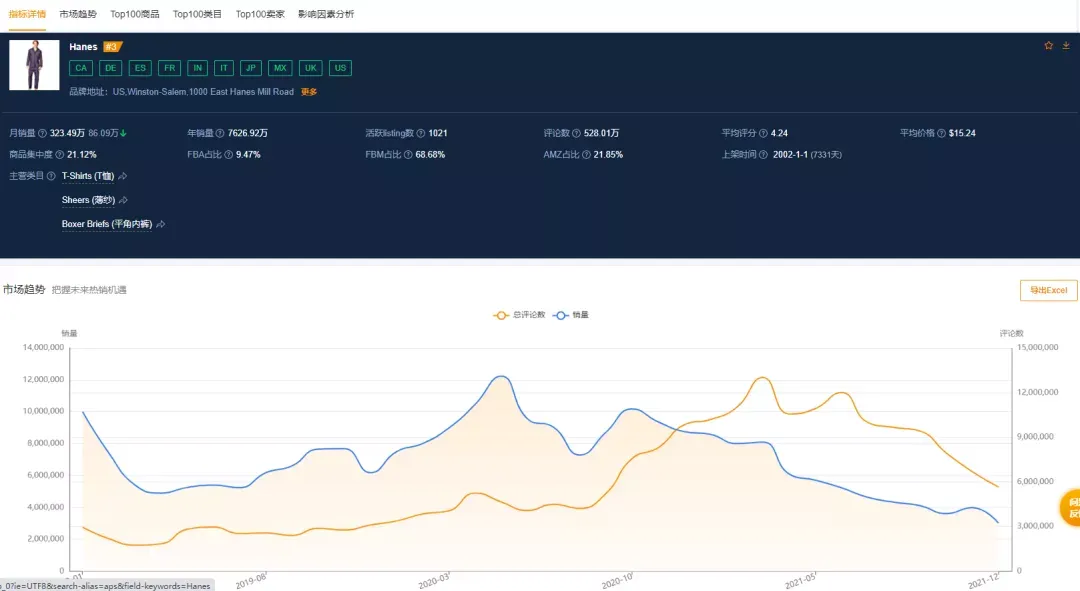The height and width of the screenshot is (591, 1080).
Task: Click the Hanes product thumbnail image
Action: coord(34,65)
